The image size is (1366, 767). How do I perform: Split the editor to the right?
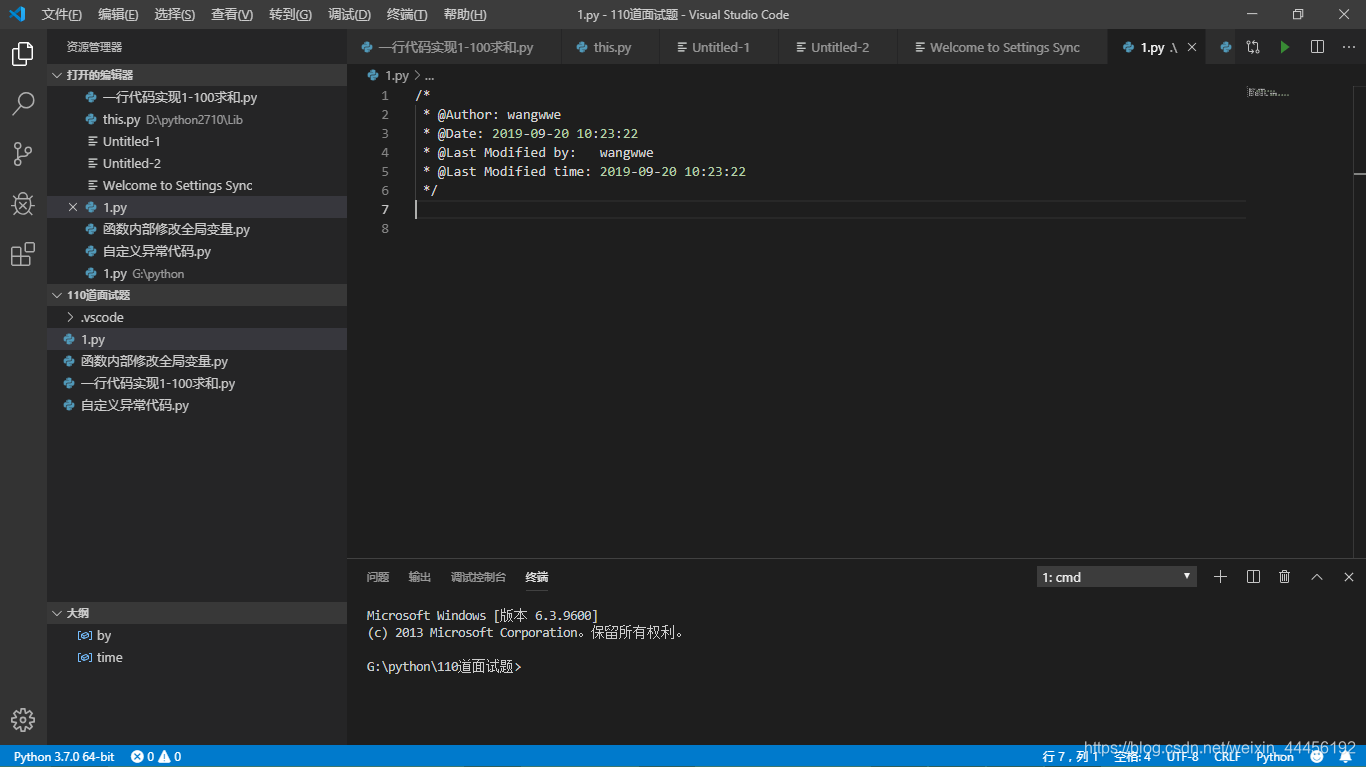[1317, 47]
